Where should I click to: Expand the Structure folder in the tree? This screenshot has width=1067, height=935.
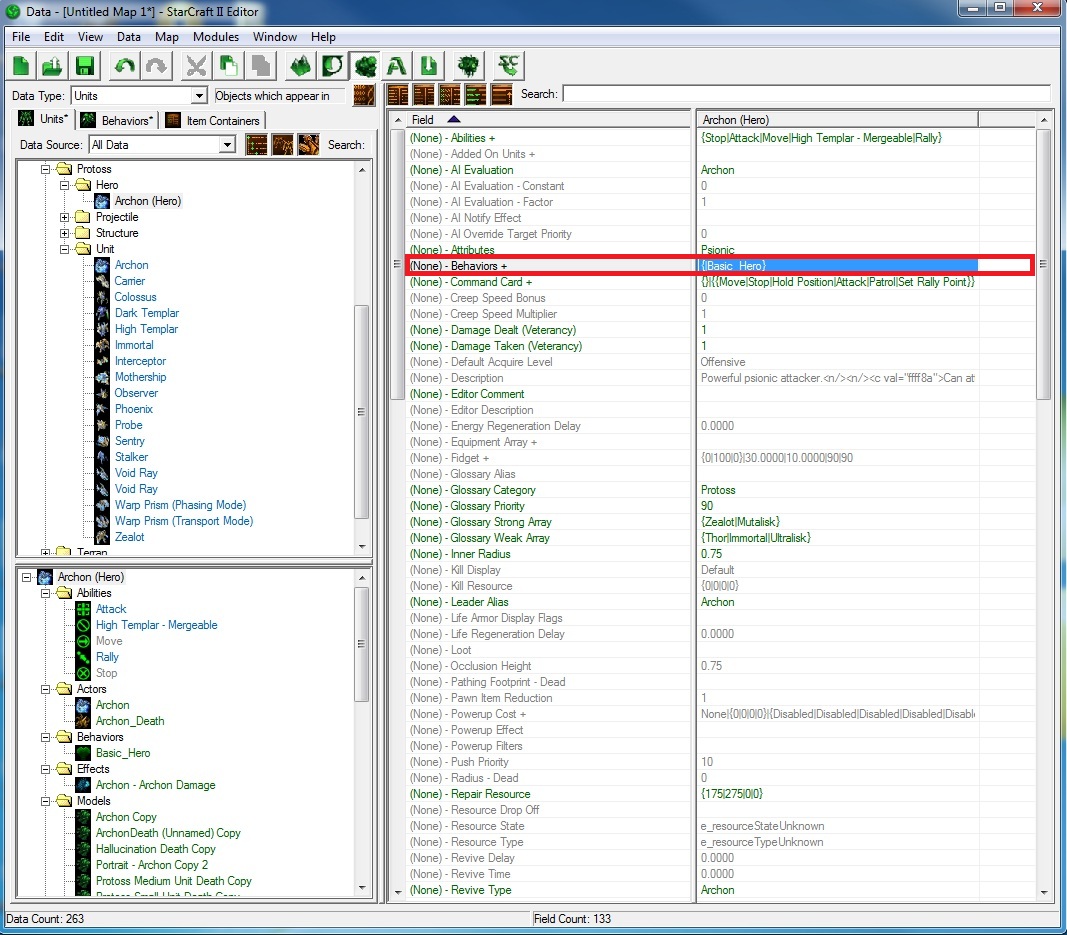tap(65, 233)
